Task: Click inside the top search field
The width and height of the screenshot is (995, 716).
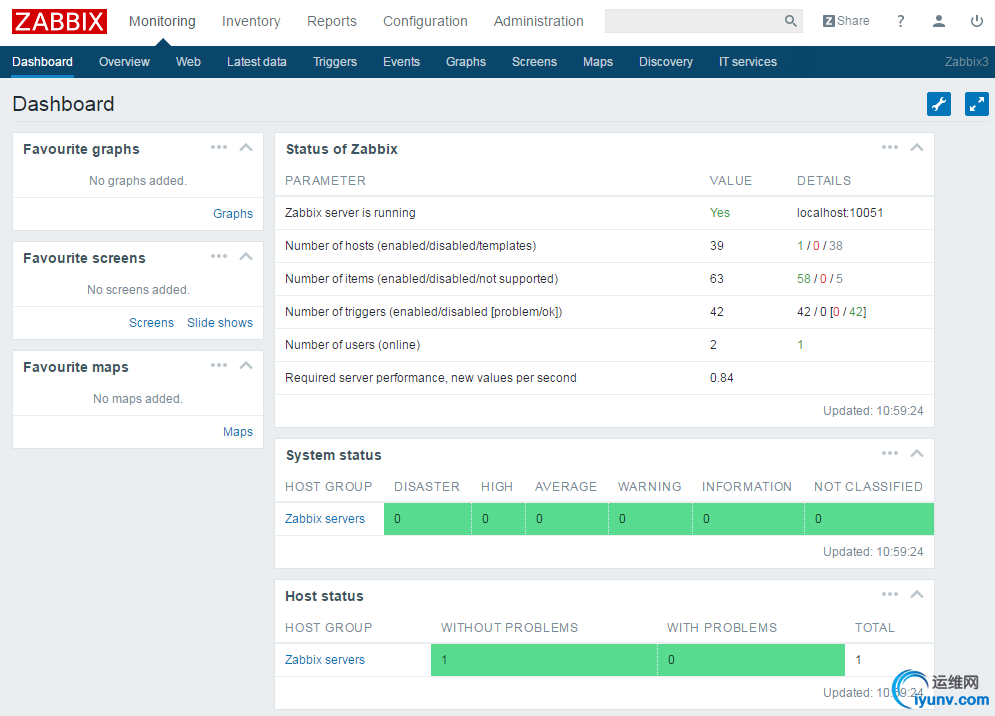Action: (692, 21)
